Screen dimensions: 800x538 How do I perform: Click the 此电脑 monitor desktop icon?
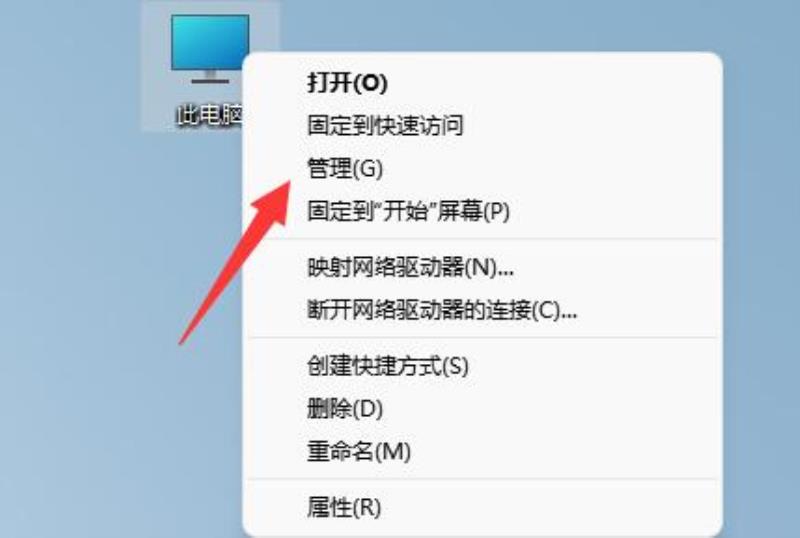210,49
